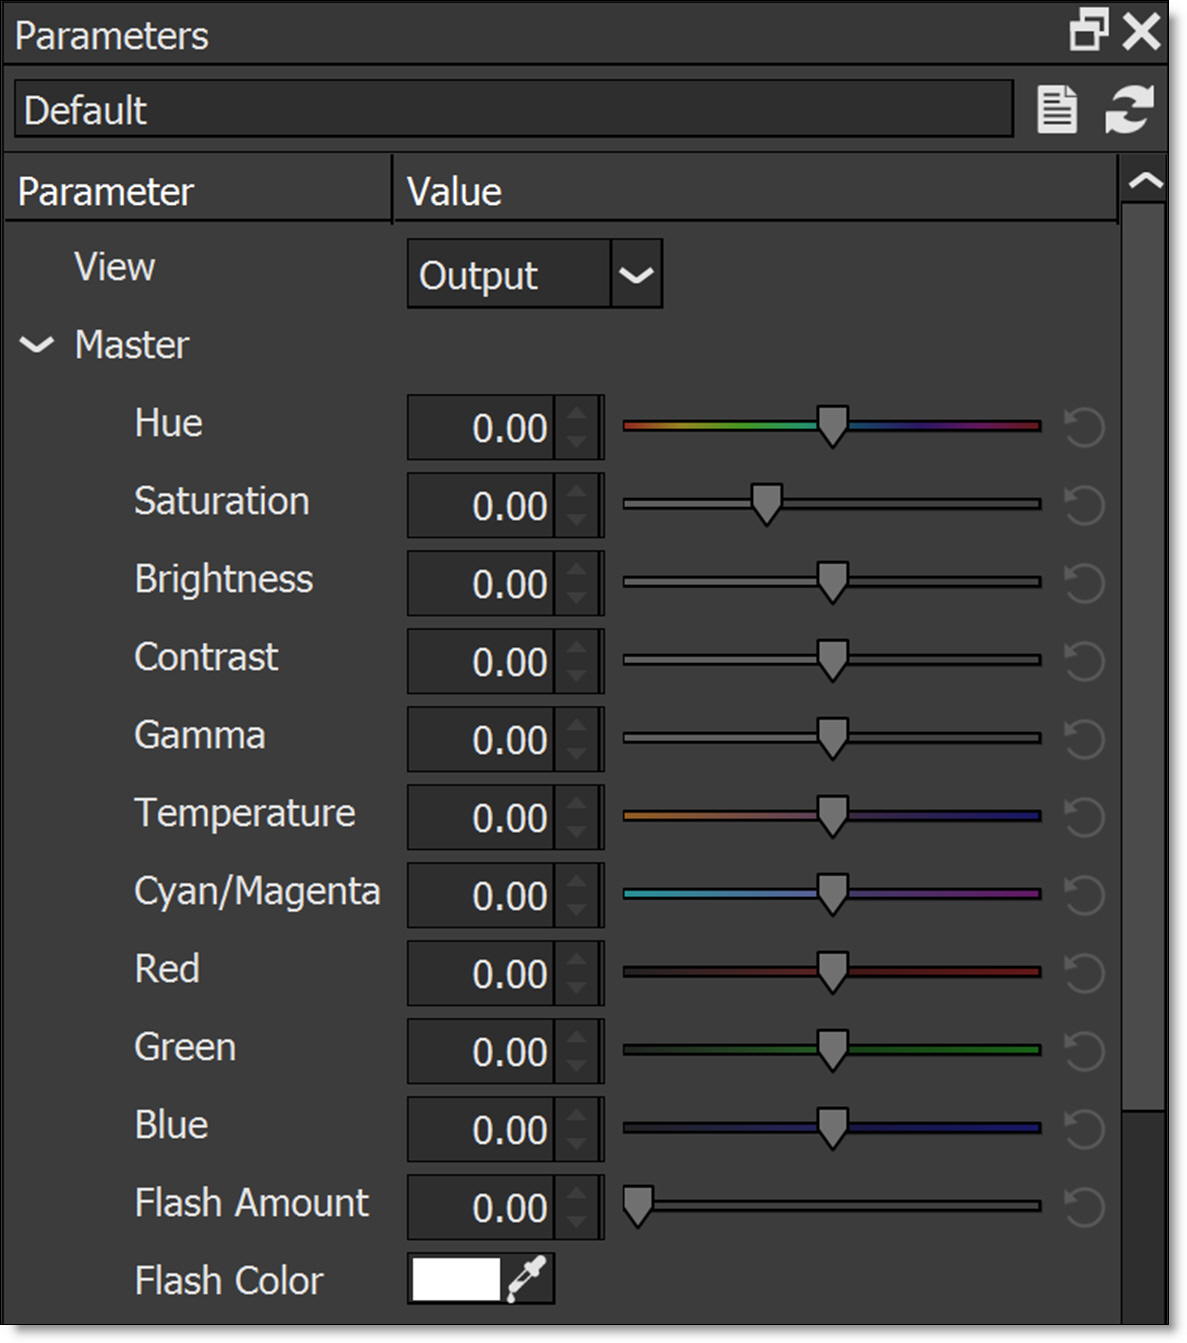Click the reset icon for Hue
Image resolution: width=1187 pixels, height=1343 pixels.
pos(1083,428)
